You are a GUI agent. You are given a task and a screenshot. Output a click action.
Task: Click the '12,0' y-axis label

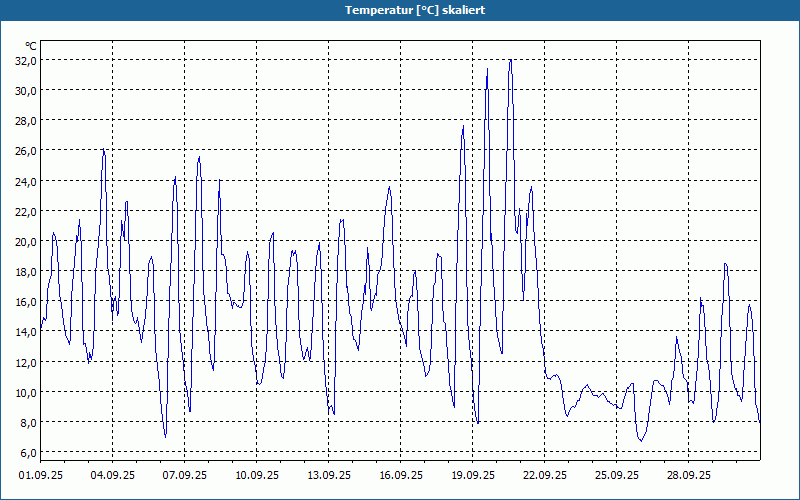(26, 362)
